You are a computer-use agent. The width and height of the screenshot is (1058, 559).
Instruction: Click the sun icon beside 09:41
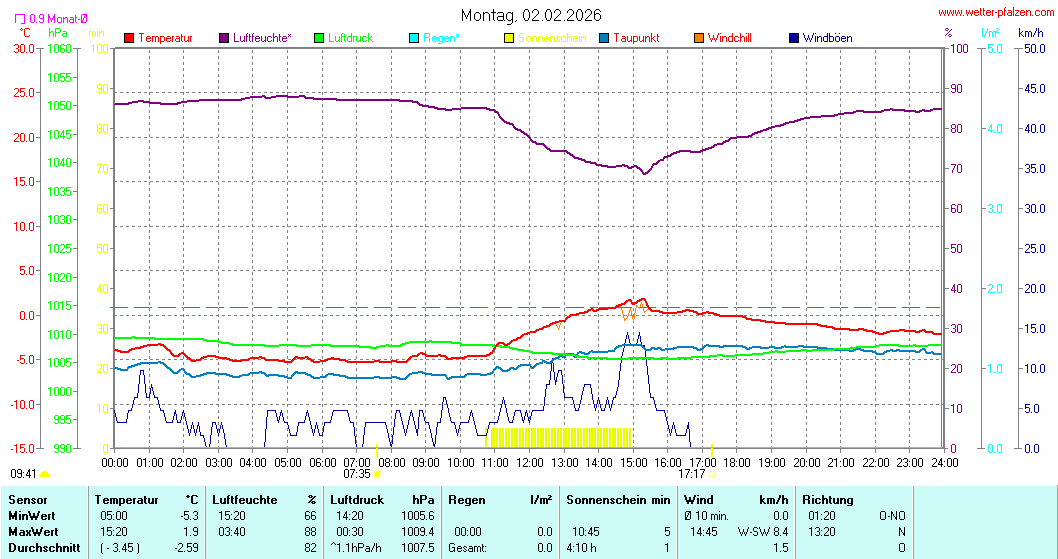[x=45, y=474]
